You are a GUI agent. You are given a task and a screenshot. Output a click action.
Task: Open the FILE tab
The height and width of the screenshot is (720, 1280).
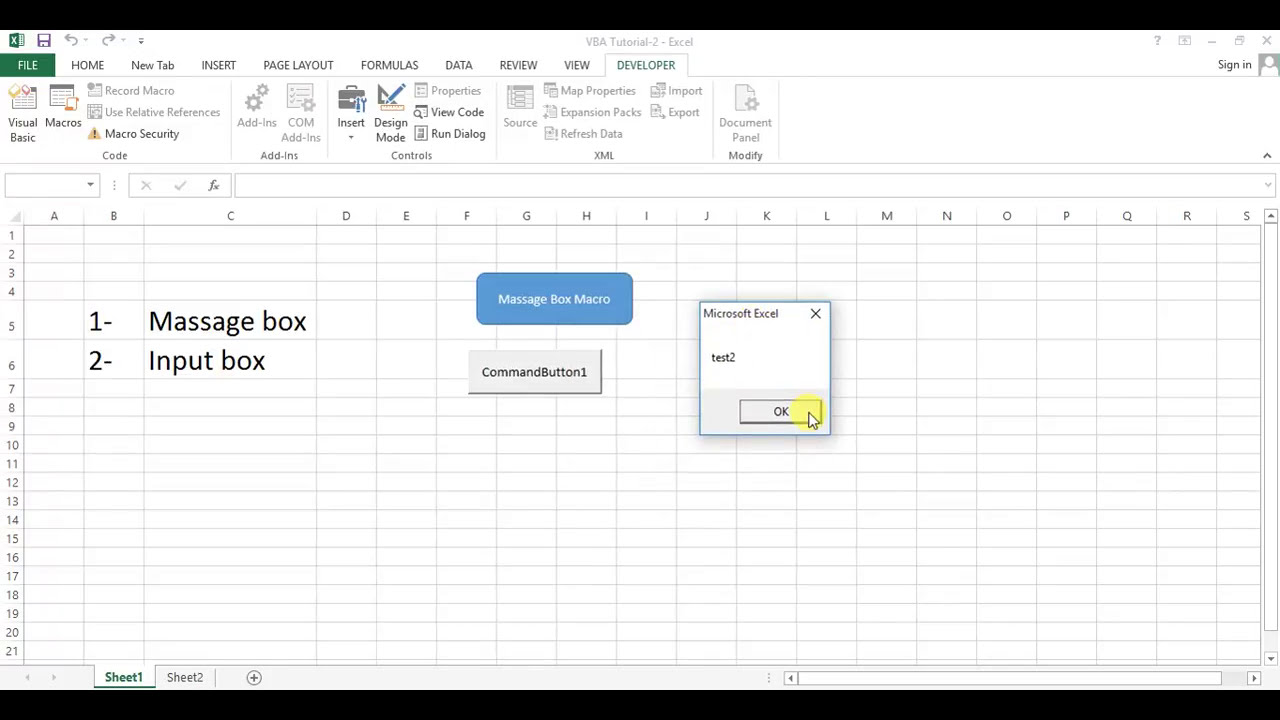[x=28, y=65]
